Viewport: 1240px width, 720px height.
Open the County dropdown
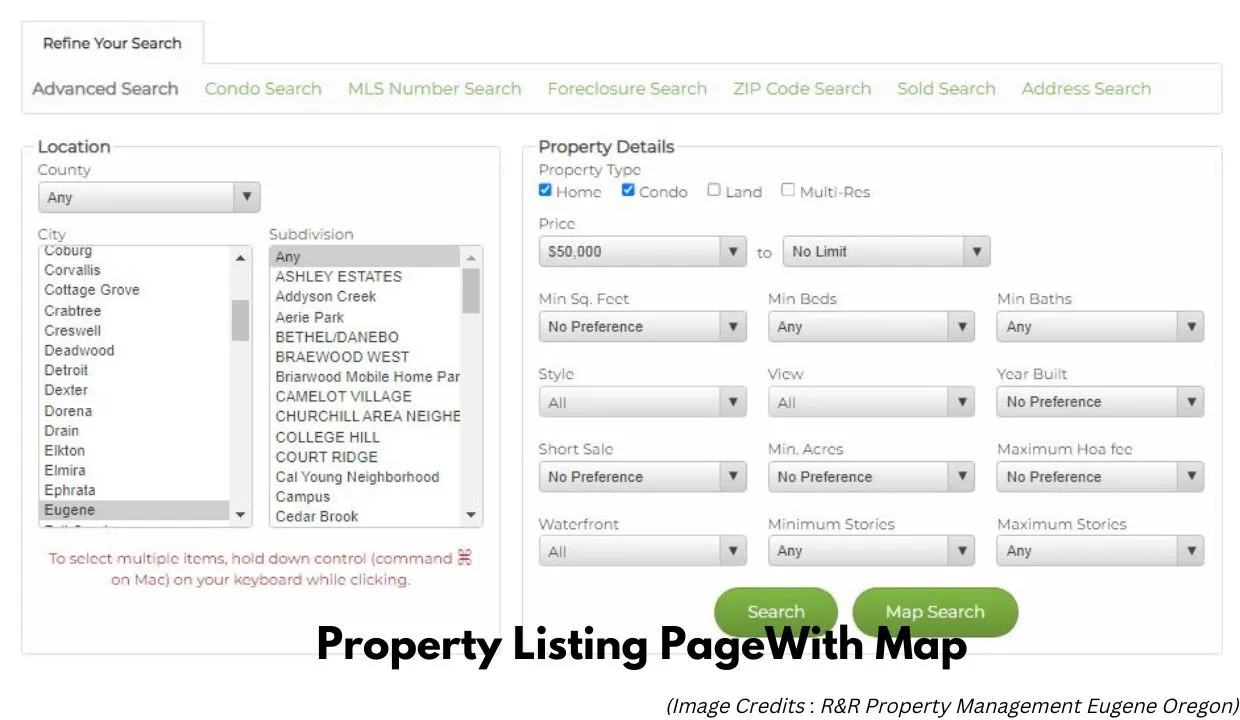[149, 197]
